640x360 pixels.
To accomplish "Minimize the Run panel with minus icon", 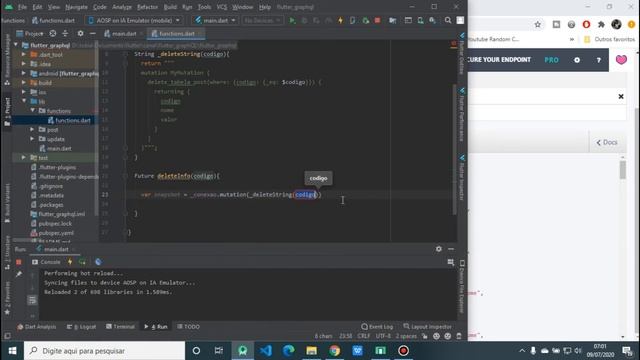I will pyautogui.click(x=451, y=249).
